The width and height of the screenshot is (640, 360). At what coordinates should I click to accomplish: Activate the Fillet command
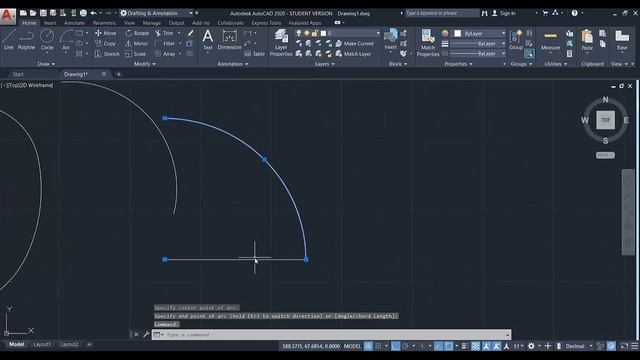[x=165, y=43]
